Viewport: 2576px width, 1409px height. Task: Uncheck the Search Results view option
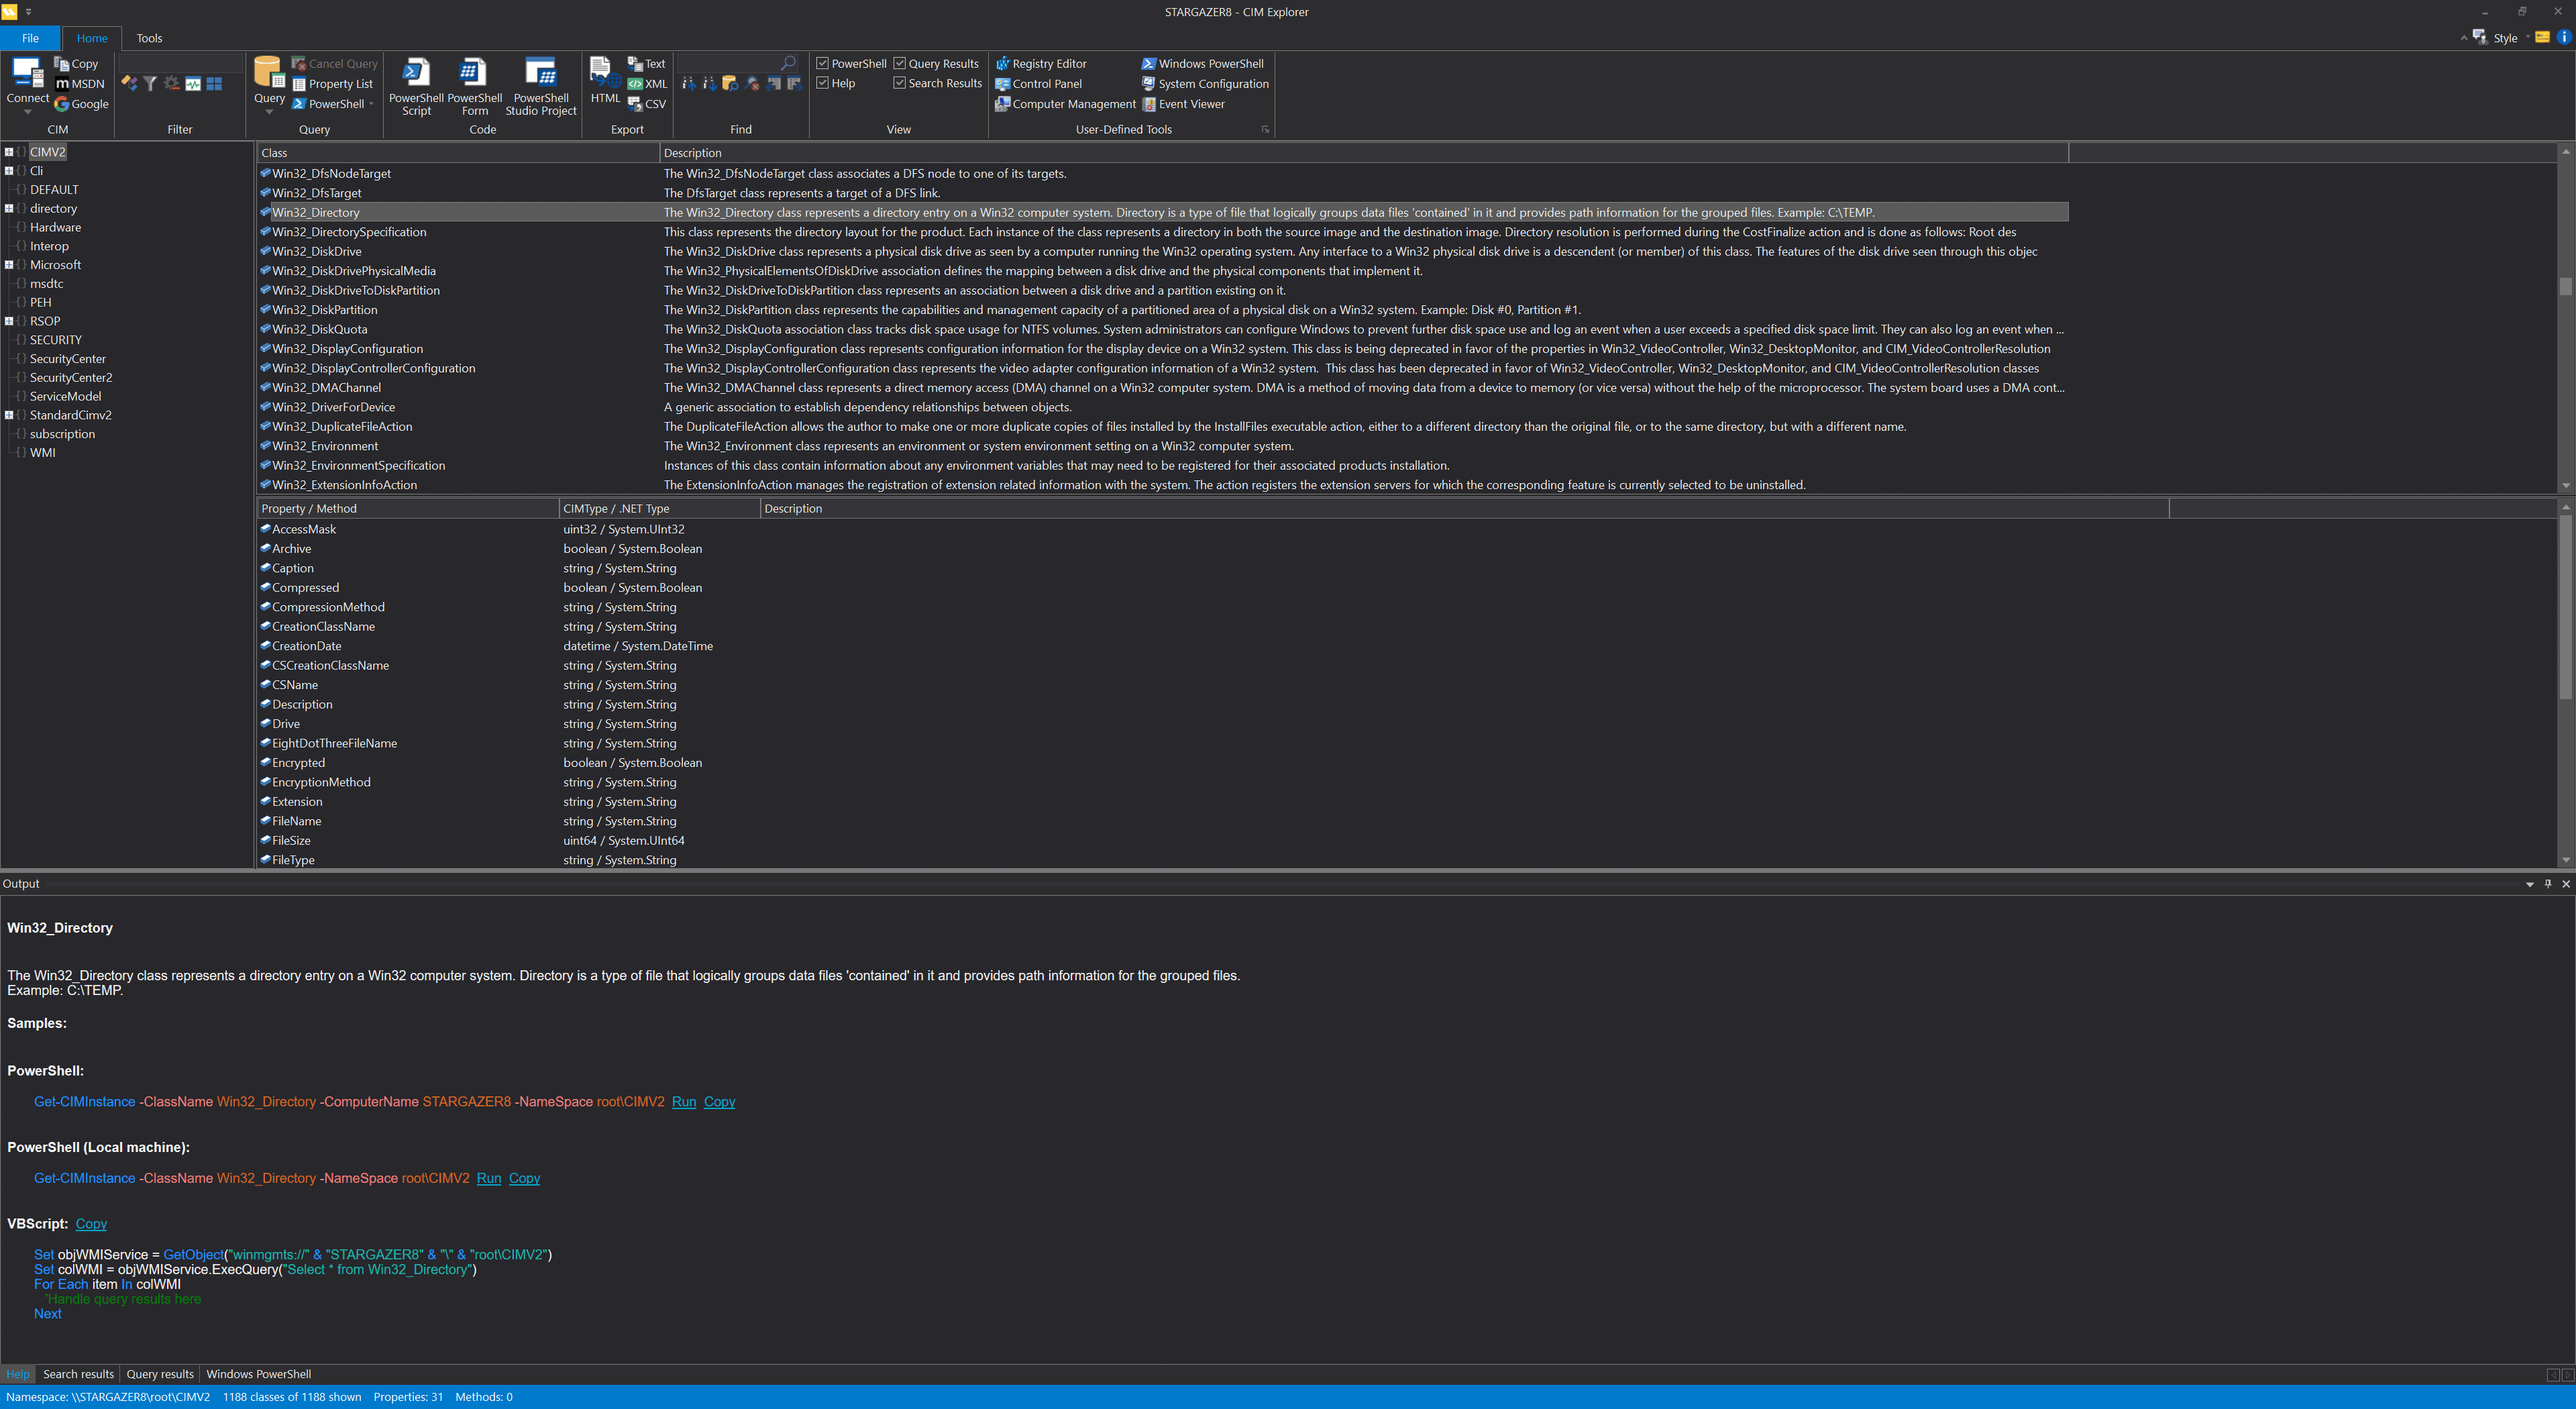point(900,83)
